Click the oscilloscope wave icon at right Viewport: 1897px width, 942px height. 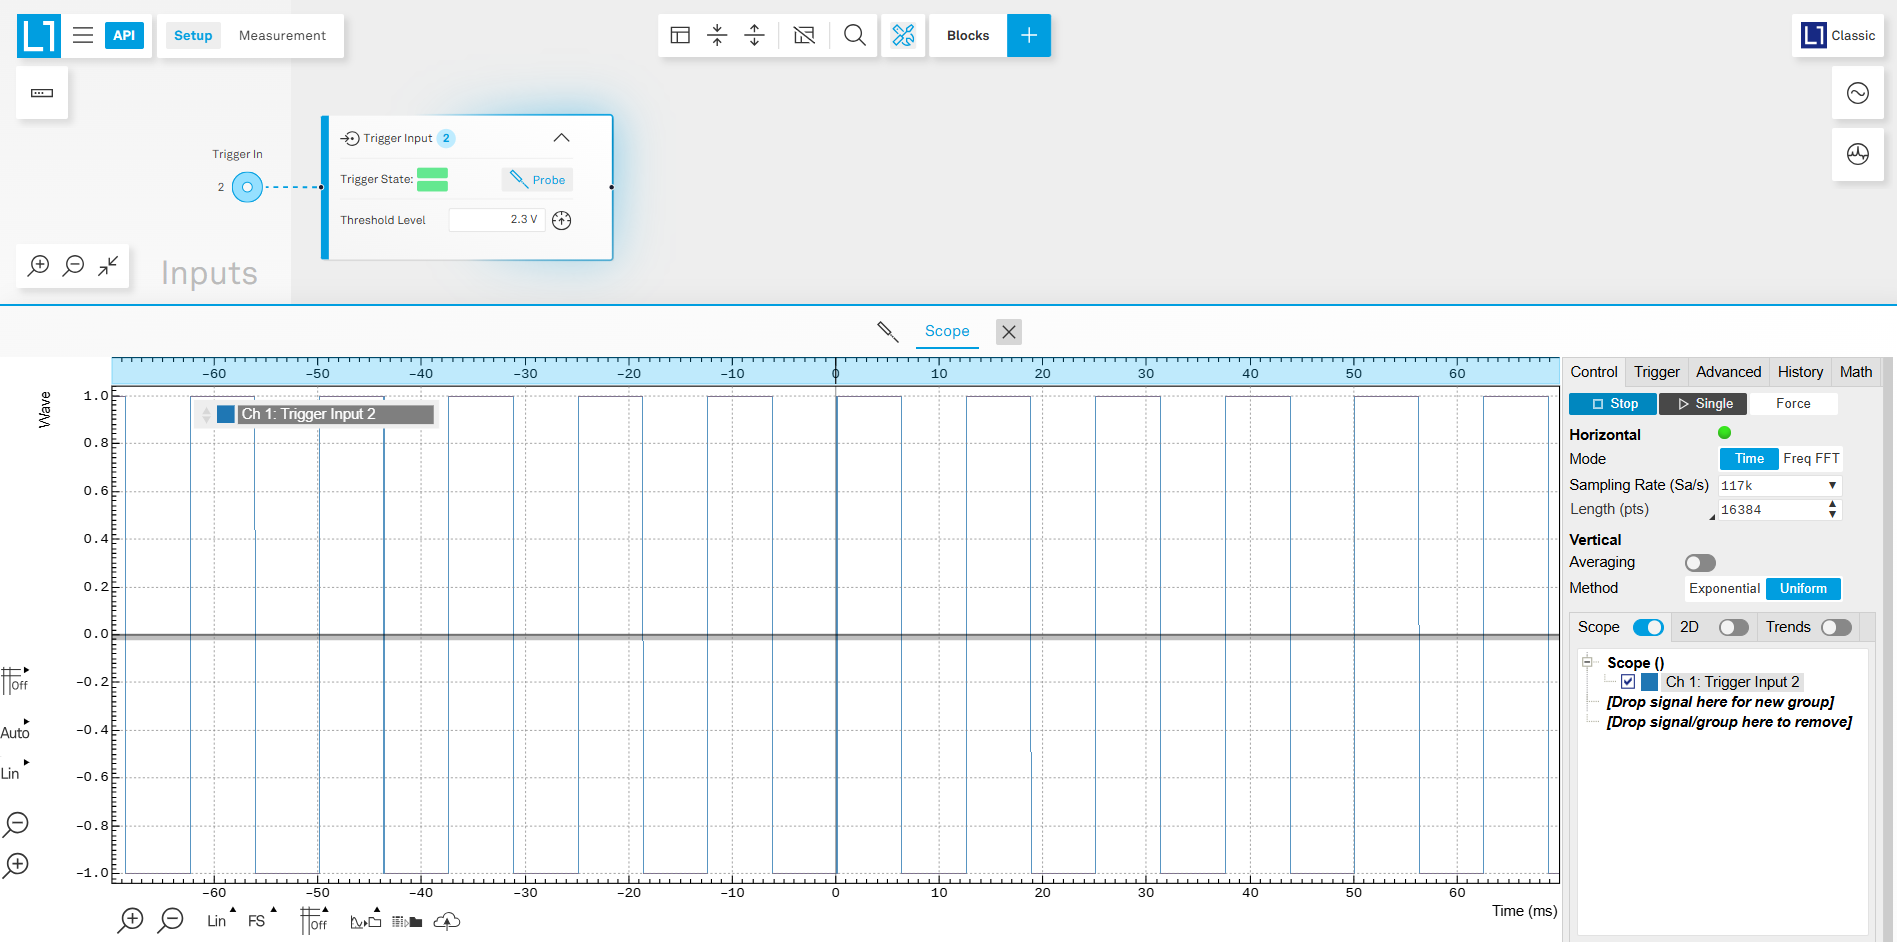click(1857, 93)
